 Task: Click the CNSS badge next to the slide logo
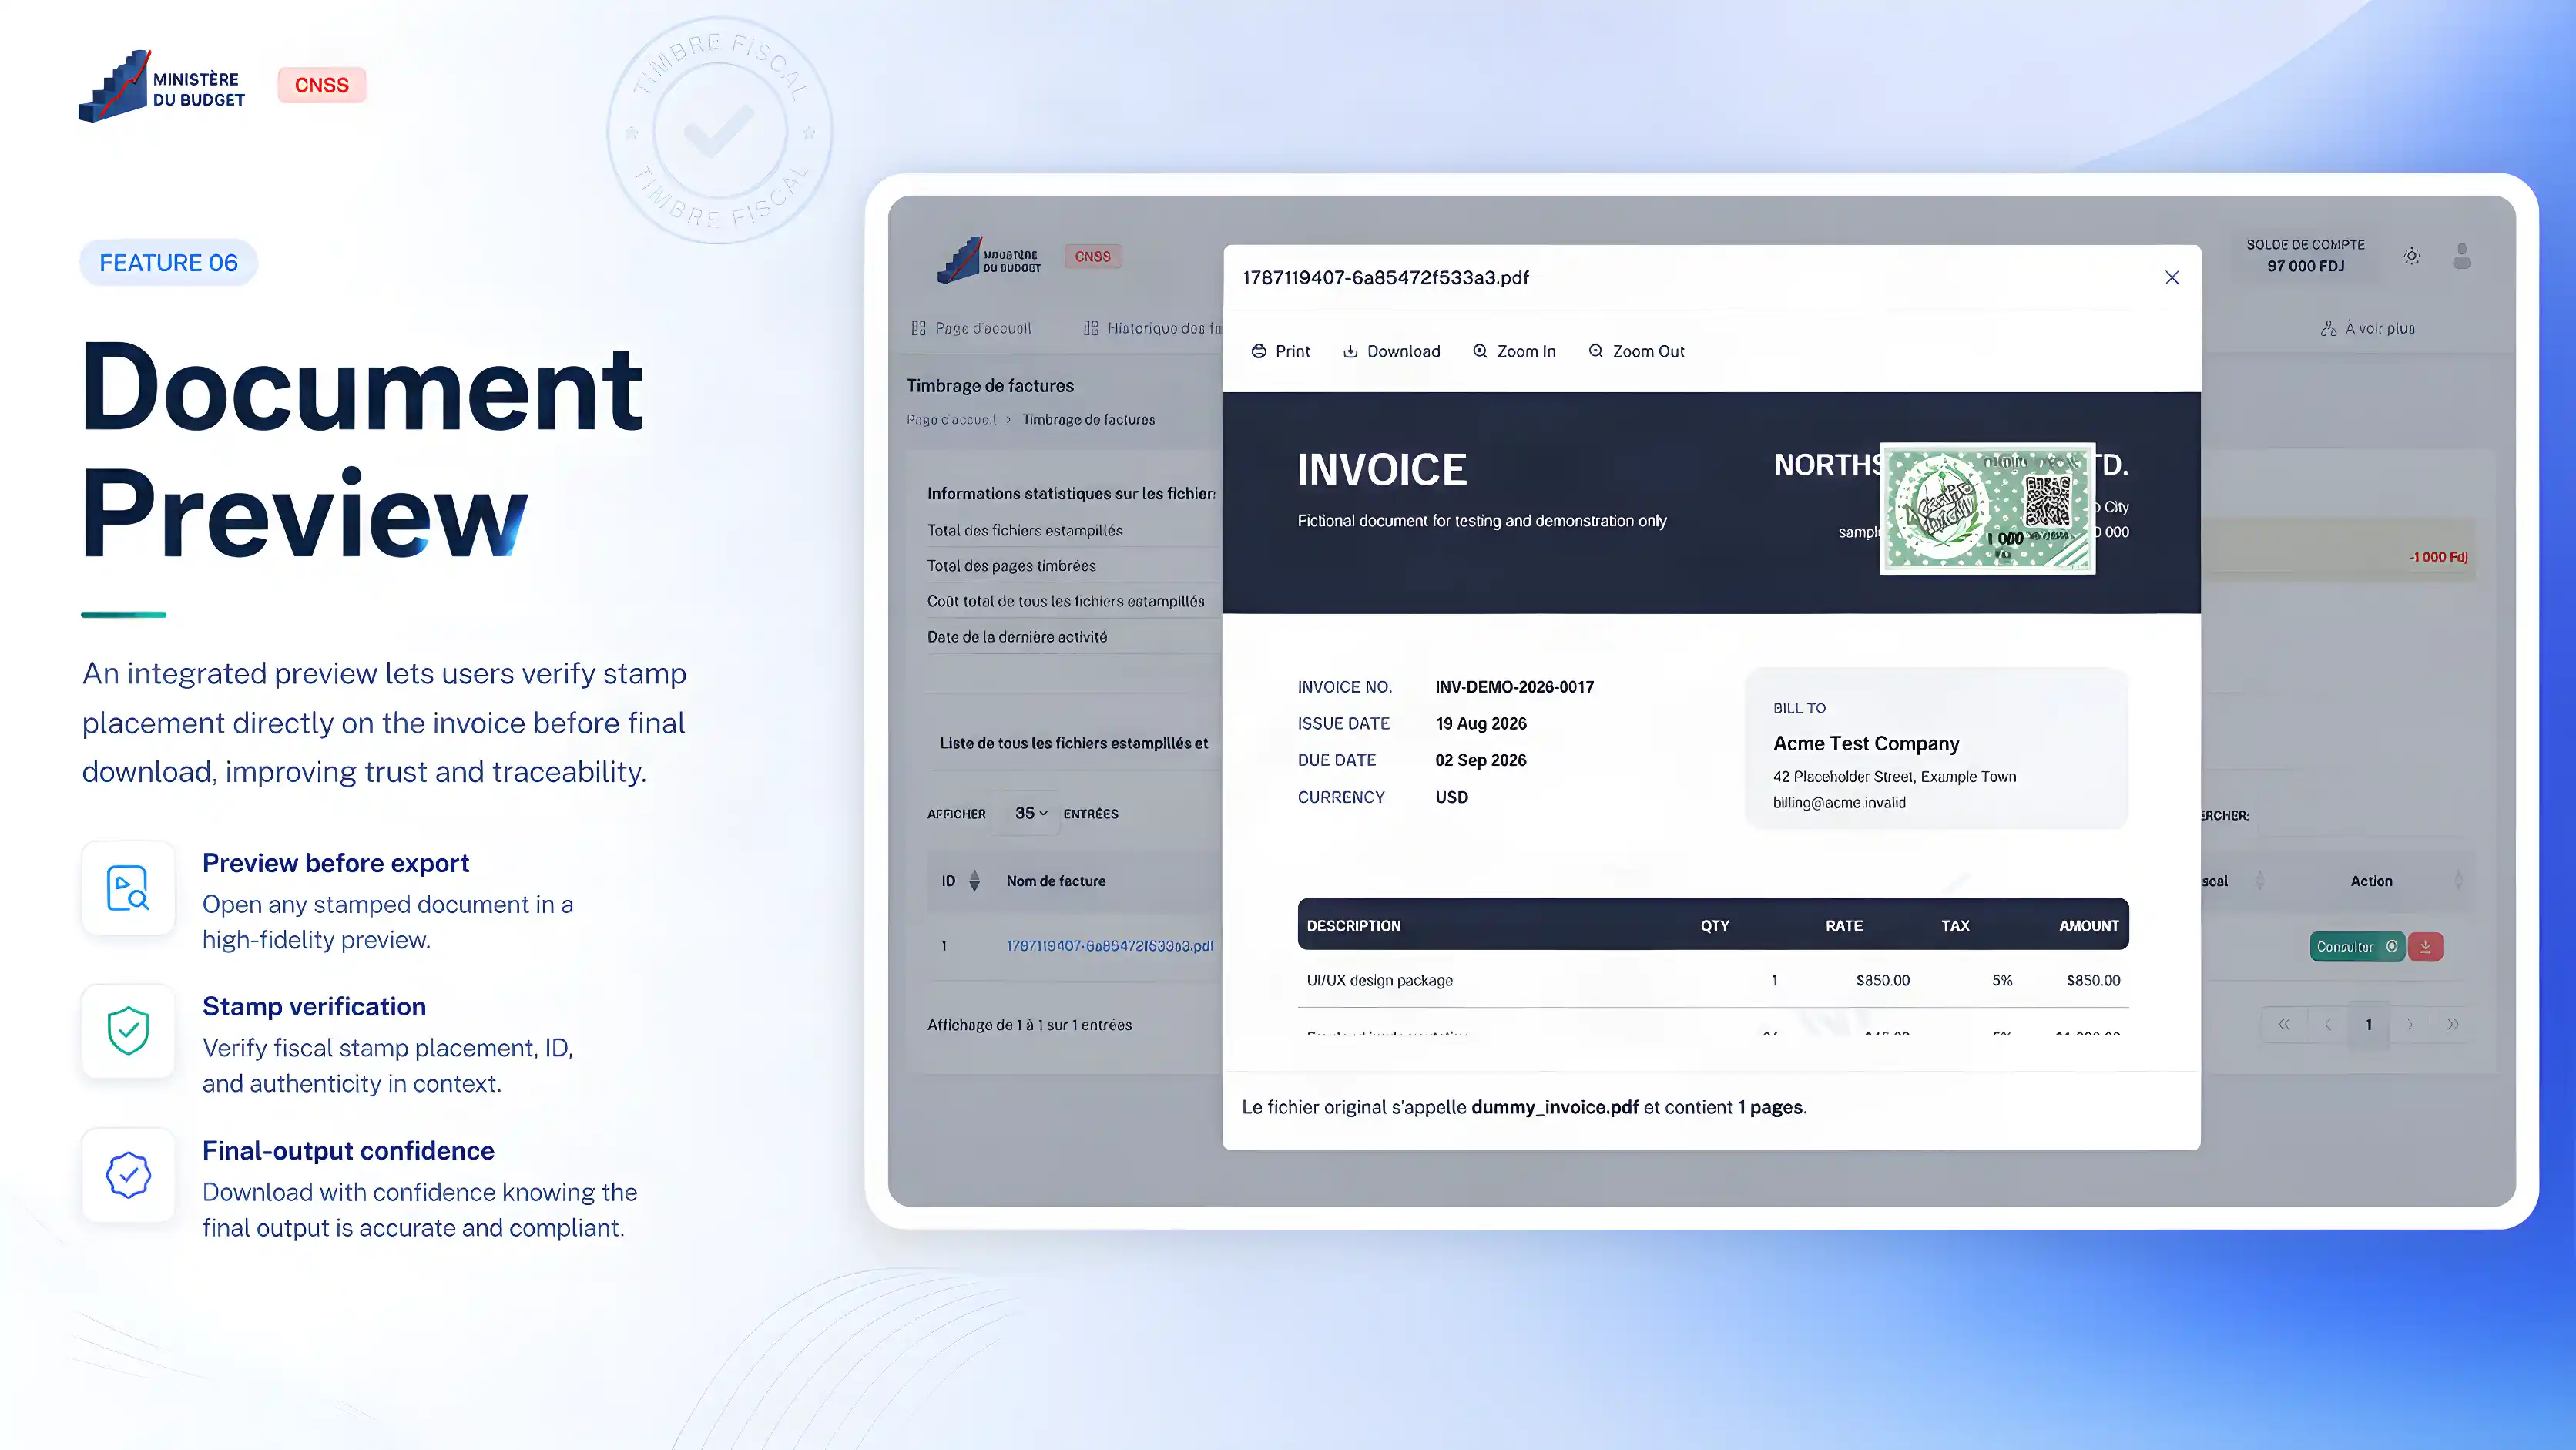click(322, 85)
